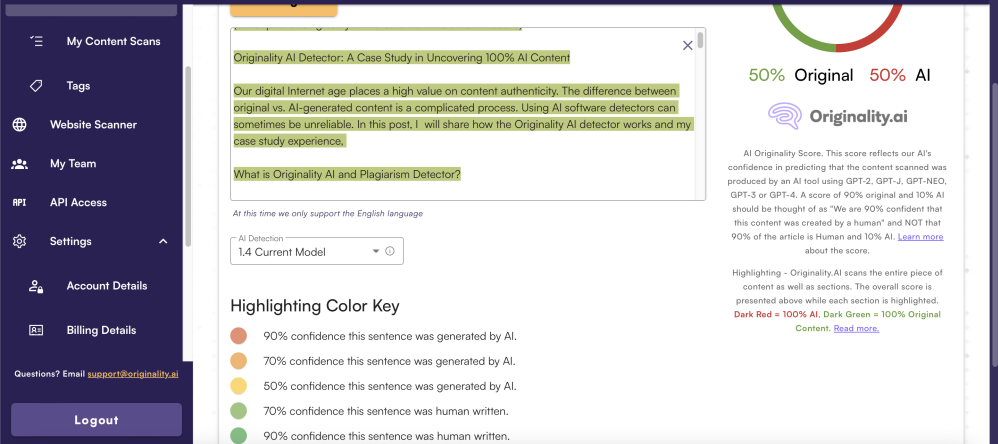Viewport: 998px width, 444px height.
Task: Close the scanned text with the X icon
Action: coord(687,45)
